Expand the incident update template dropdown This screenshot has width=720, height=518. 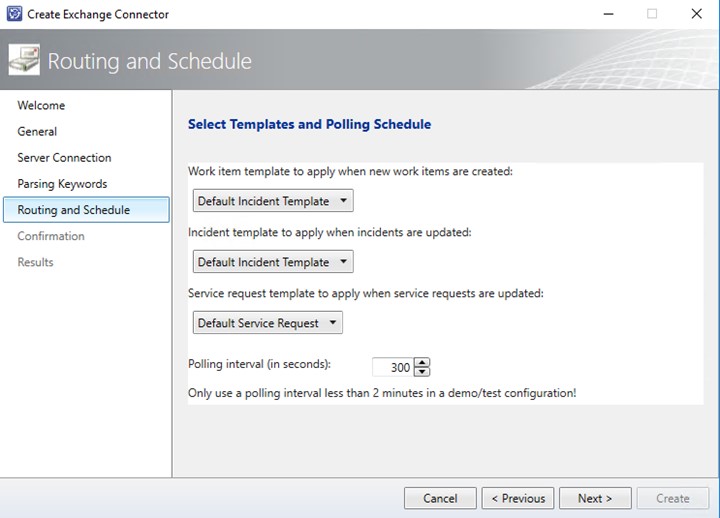pyautogui.click(x=273, y=262)
